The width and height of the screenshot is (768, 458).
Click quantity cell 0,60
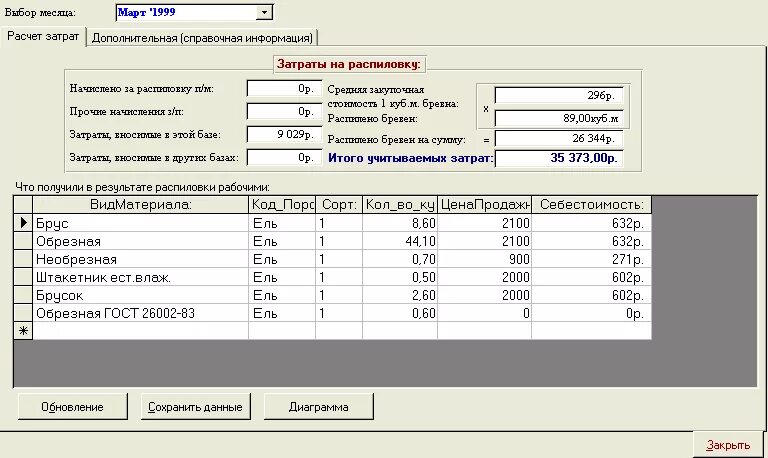400,313
